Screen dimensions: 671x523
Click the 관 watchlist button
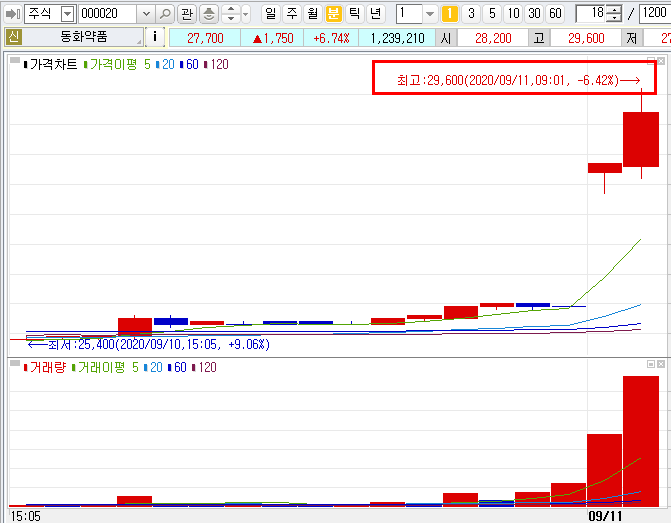point(187,14)
